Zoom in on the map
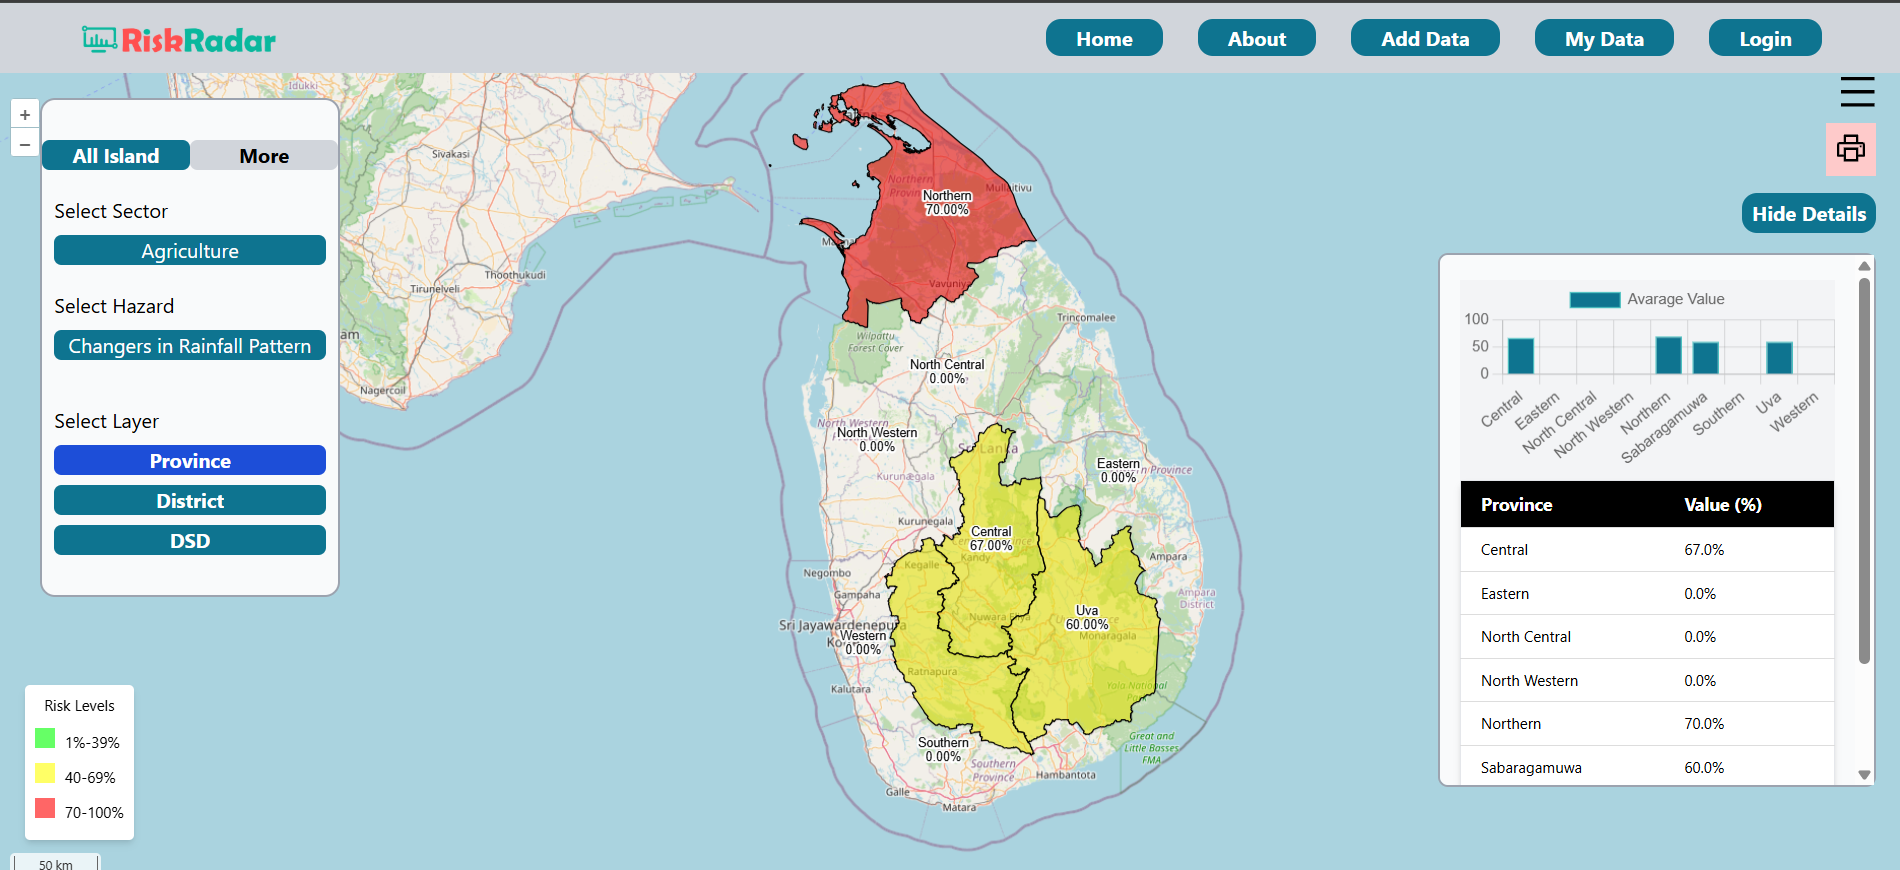Viewport: 1900px width, 870px height. [25, 115]
